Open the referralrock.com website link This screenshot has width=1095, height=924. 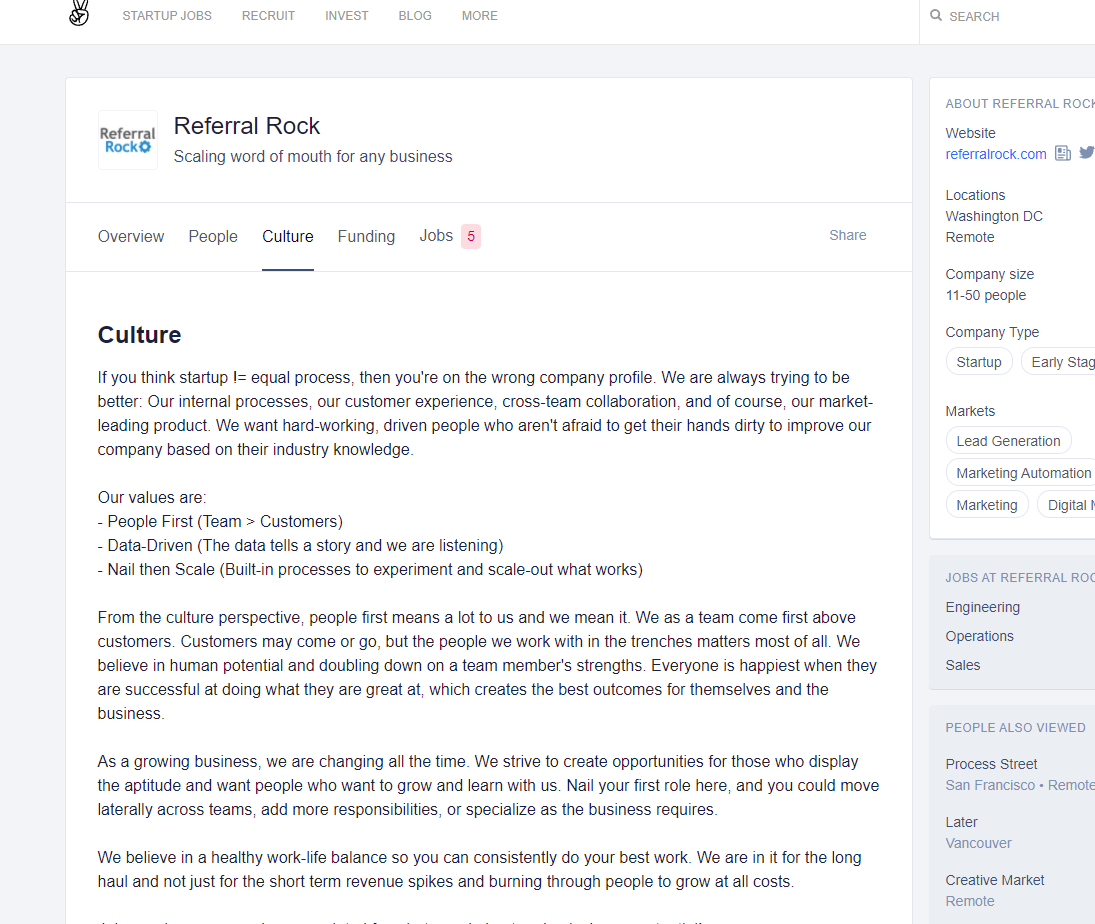coord(996,154)
